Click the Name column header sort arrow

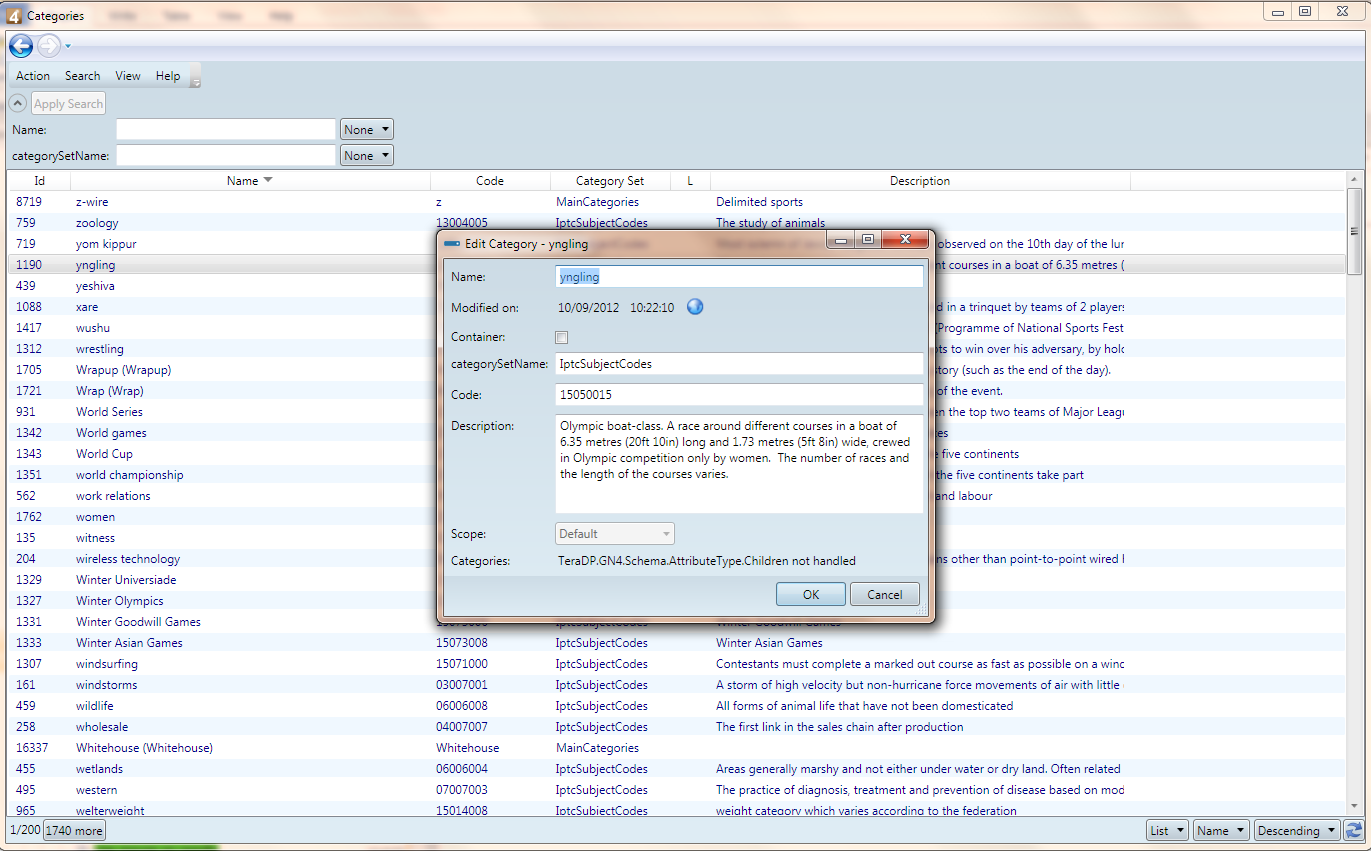tap(267, 181)
